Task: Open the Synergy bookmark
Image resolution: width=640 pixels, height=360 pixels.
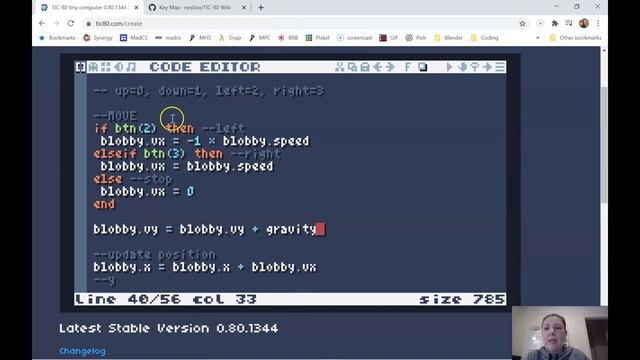Action: [x=98, y=38]
